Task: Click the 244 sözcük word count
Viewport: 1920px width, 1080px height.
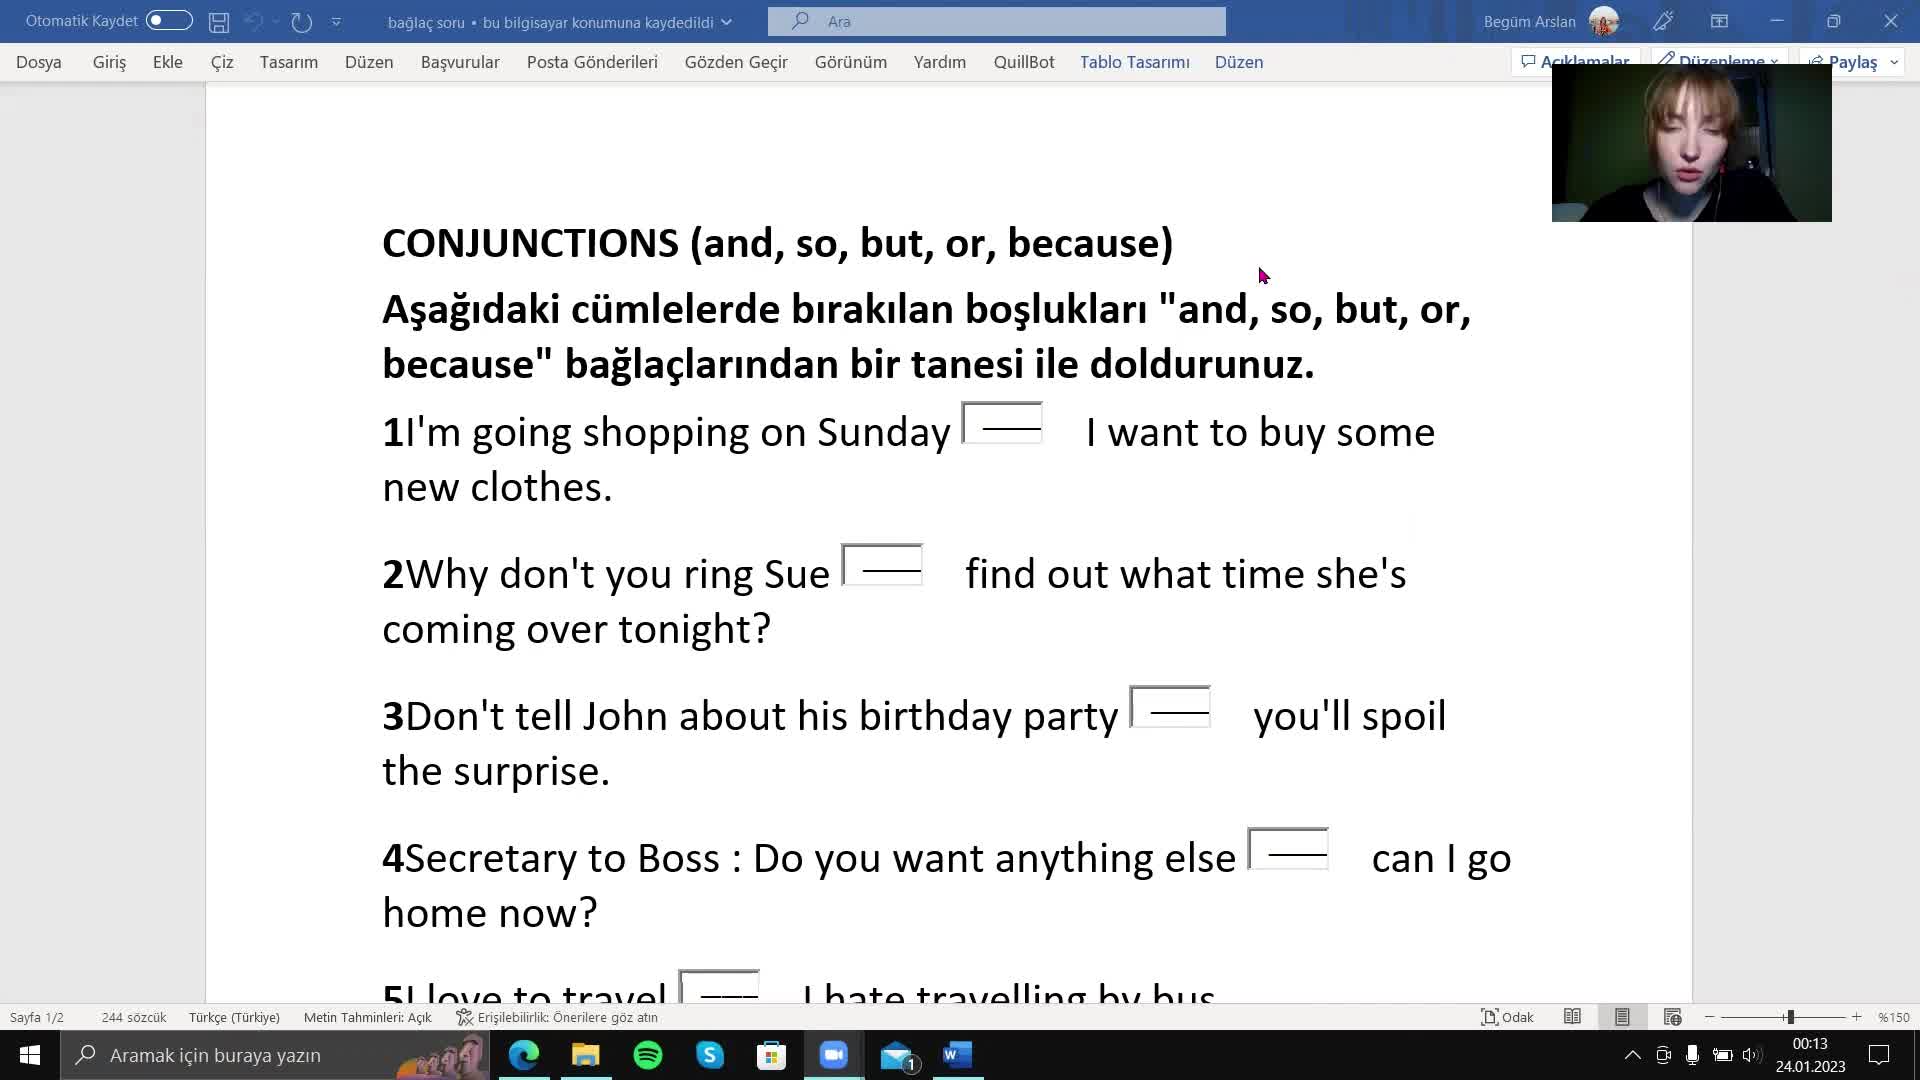Action: [x=133, y=1017]
